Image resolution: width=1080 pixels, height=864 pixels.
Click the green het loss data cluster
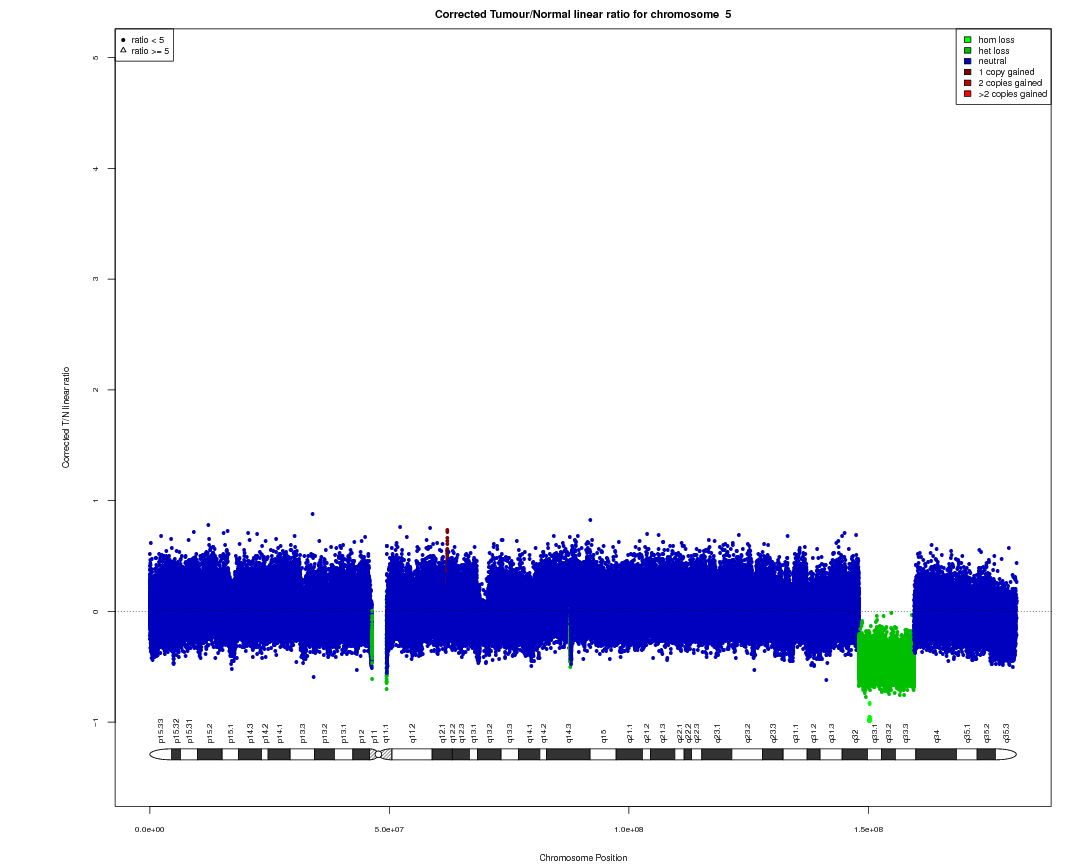pos(886,658)
